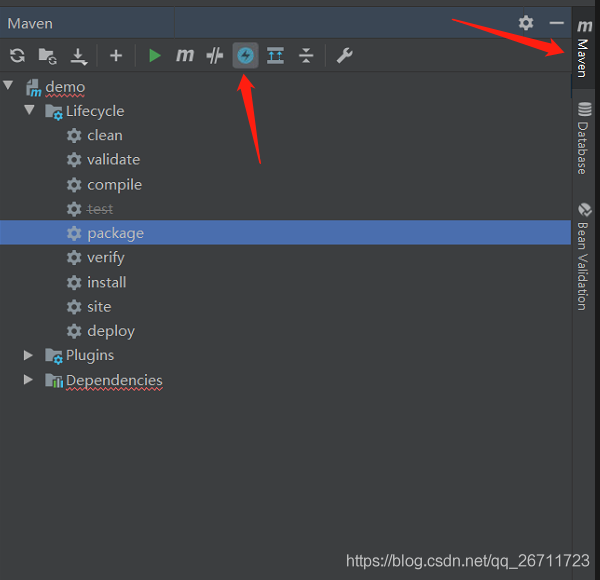
Task: Select the install lifecycle goal
Action: tap(285, 282)
